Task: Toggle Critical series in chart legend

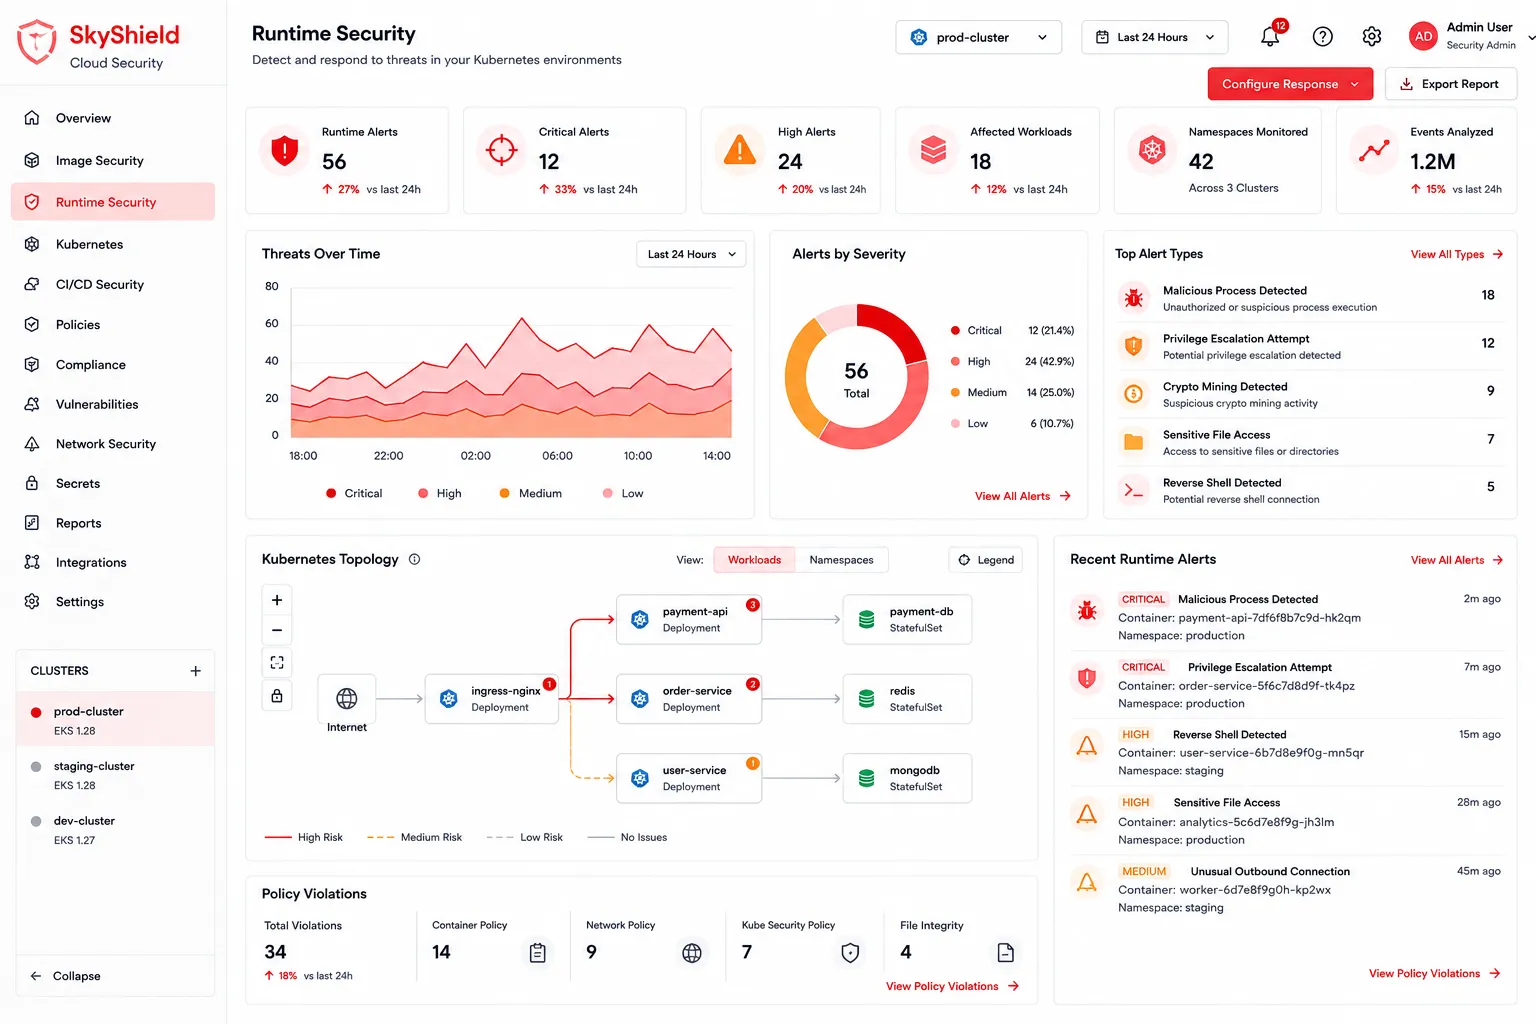Action: [x=354, y=493]
